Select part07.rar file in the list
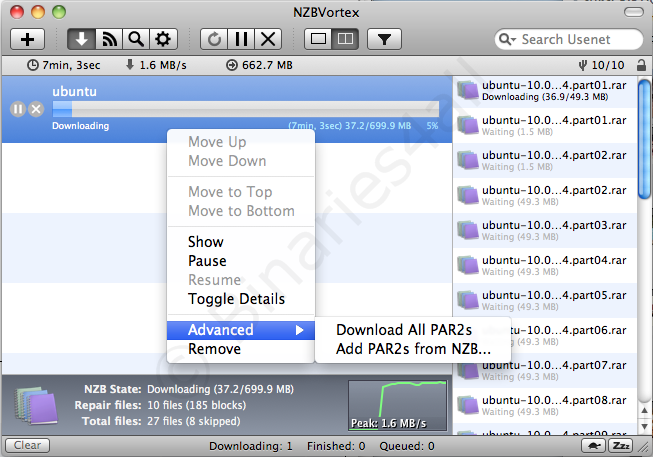This screenshot has height=457, width=653. 545,370
